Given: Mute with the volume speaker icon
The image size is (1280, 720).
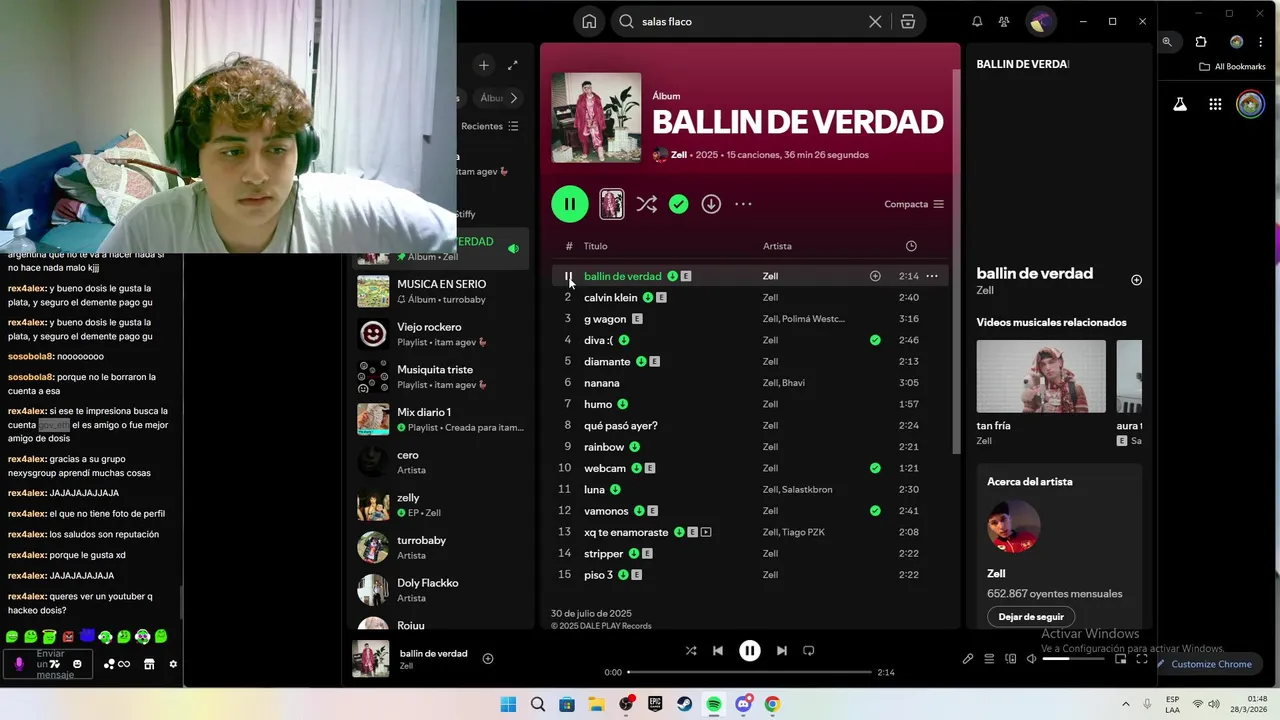Looking at the screenshot, I should 1031,659.
